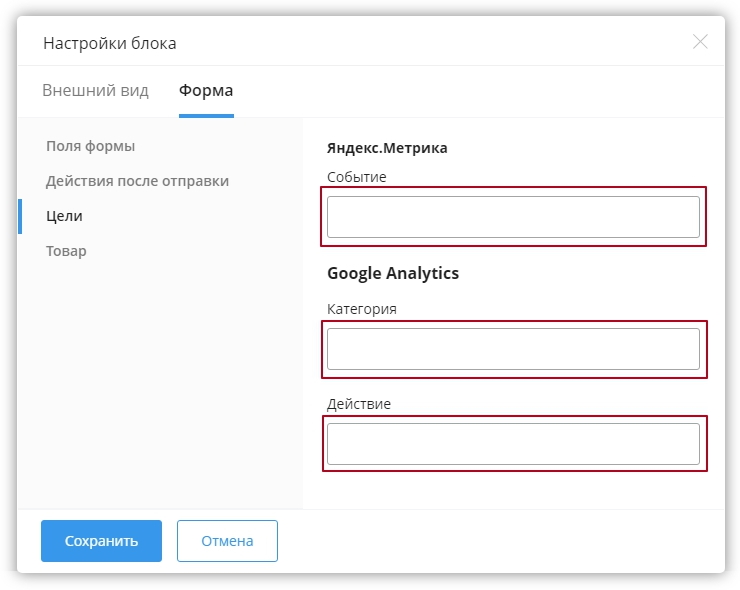Focus the Google Analytics Категория field
The image size is (740, 590).
coord(513,349)
